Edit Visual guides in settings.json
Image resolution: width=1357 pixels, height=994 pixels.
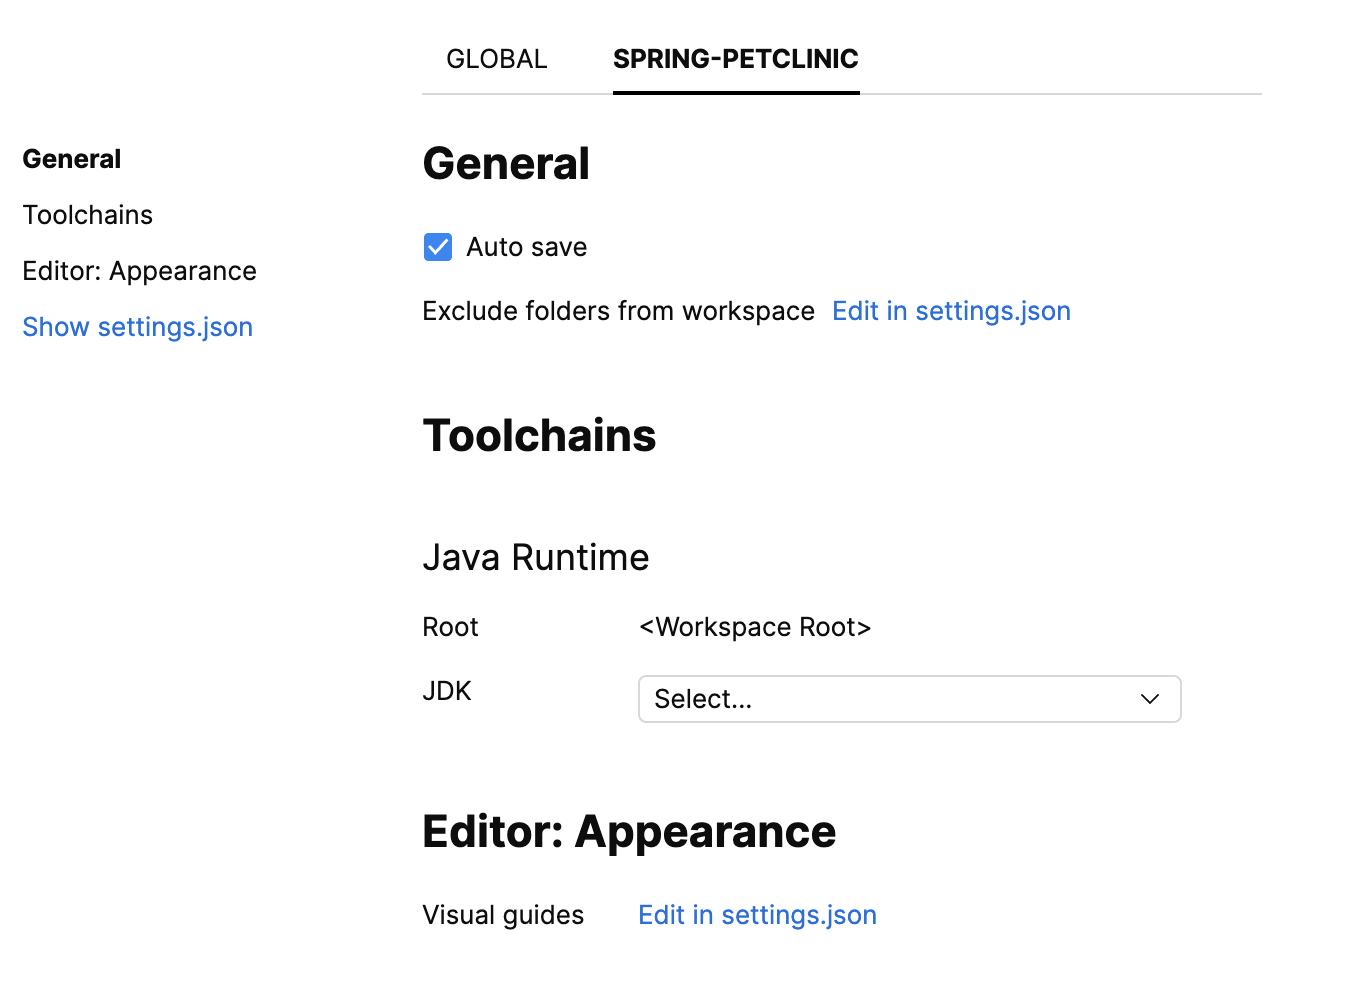coord(757,914)
